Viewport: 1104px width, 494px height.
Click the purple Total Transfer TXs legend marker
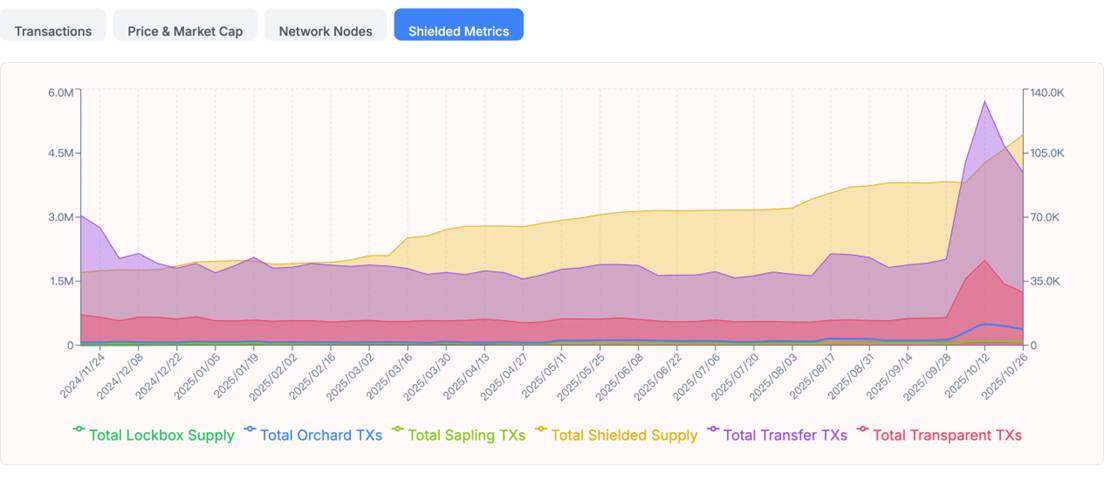click(713, 430)
